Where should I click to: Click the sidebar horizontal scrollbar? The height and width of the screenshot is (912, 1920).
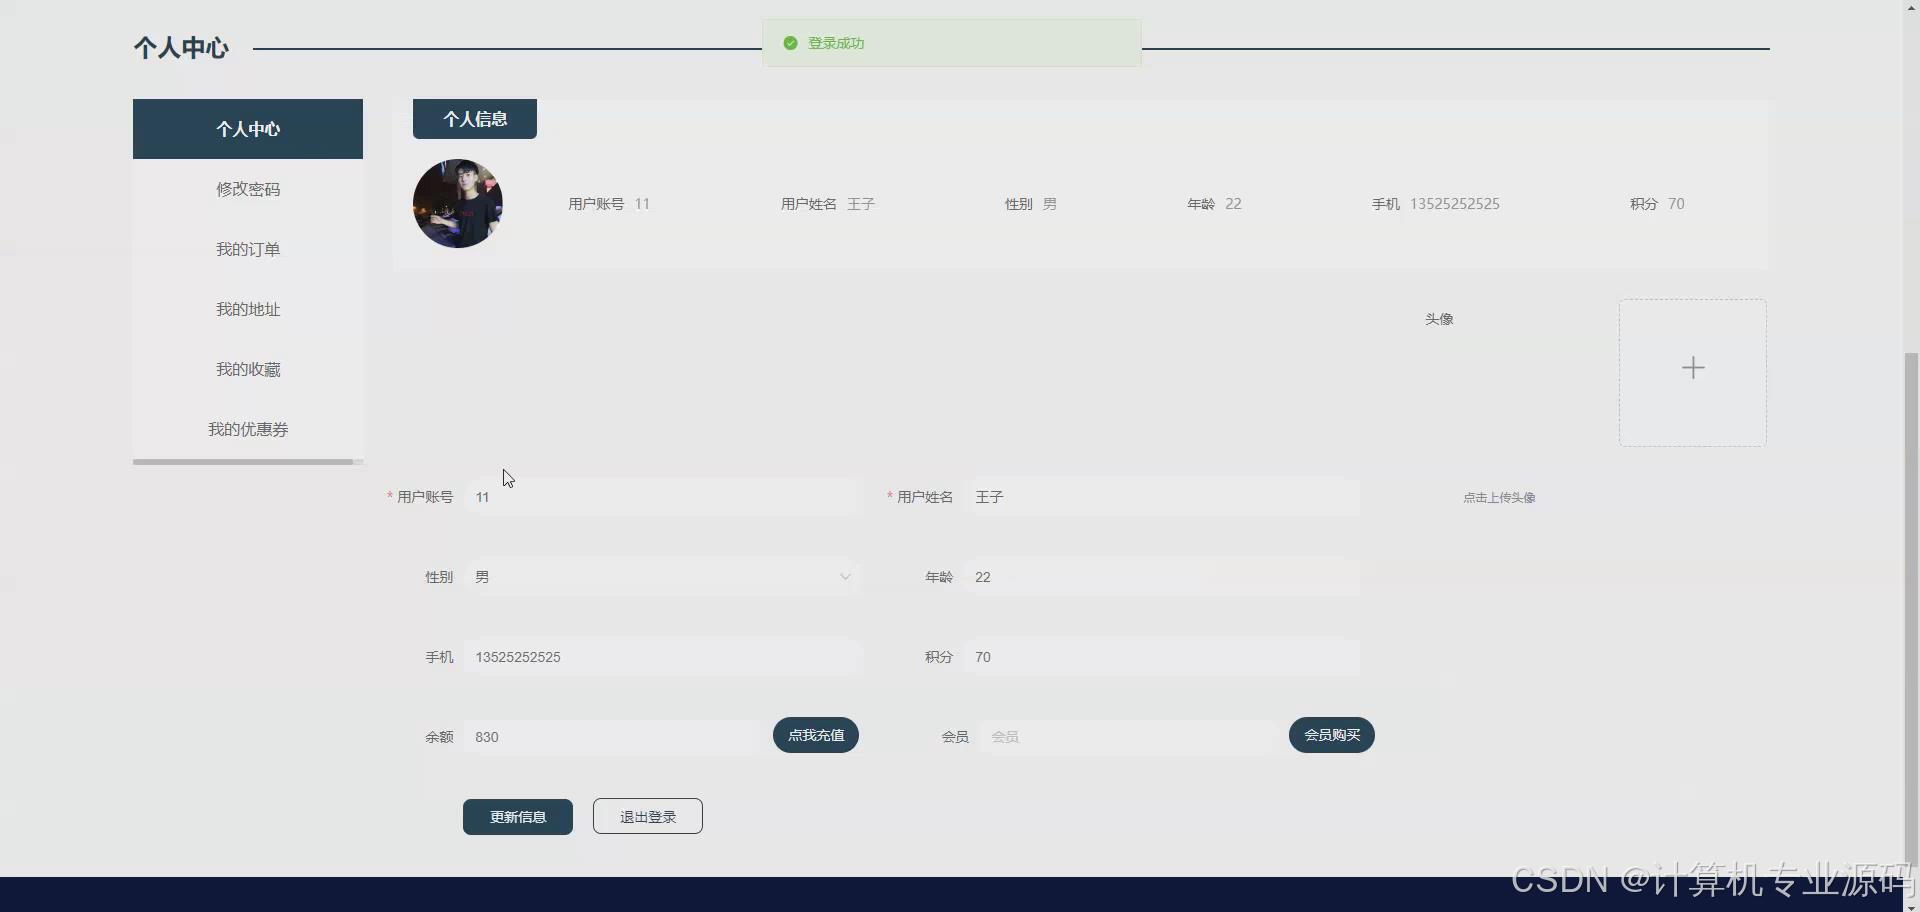[243, 462]
